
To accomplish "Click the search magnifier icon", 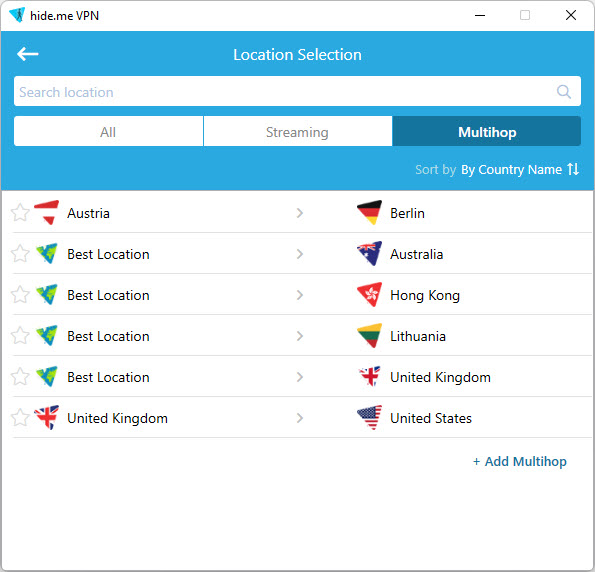I will pyautogui.click(x=564, y=91).
